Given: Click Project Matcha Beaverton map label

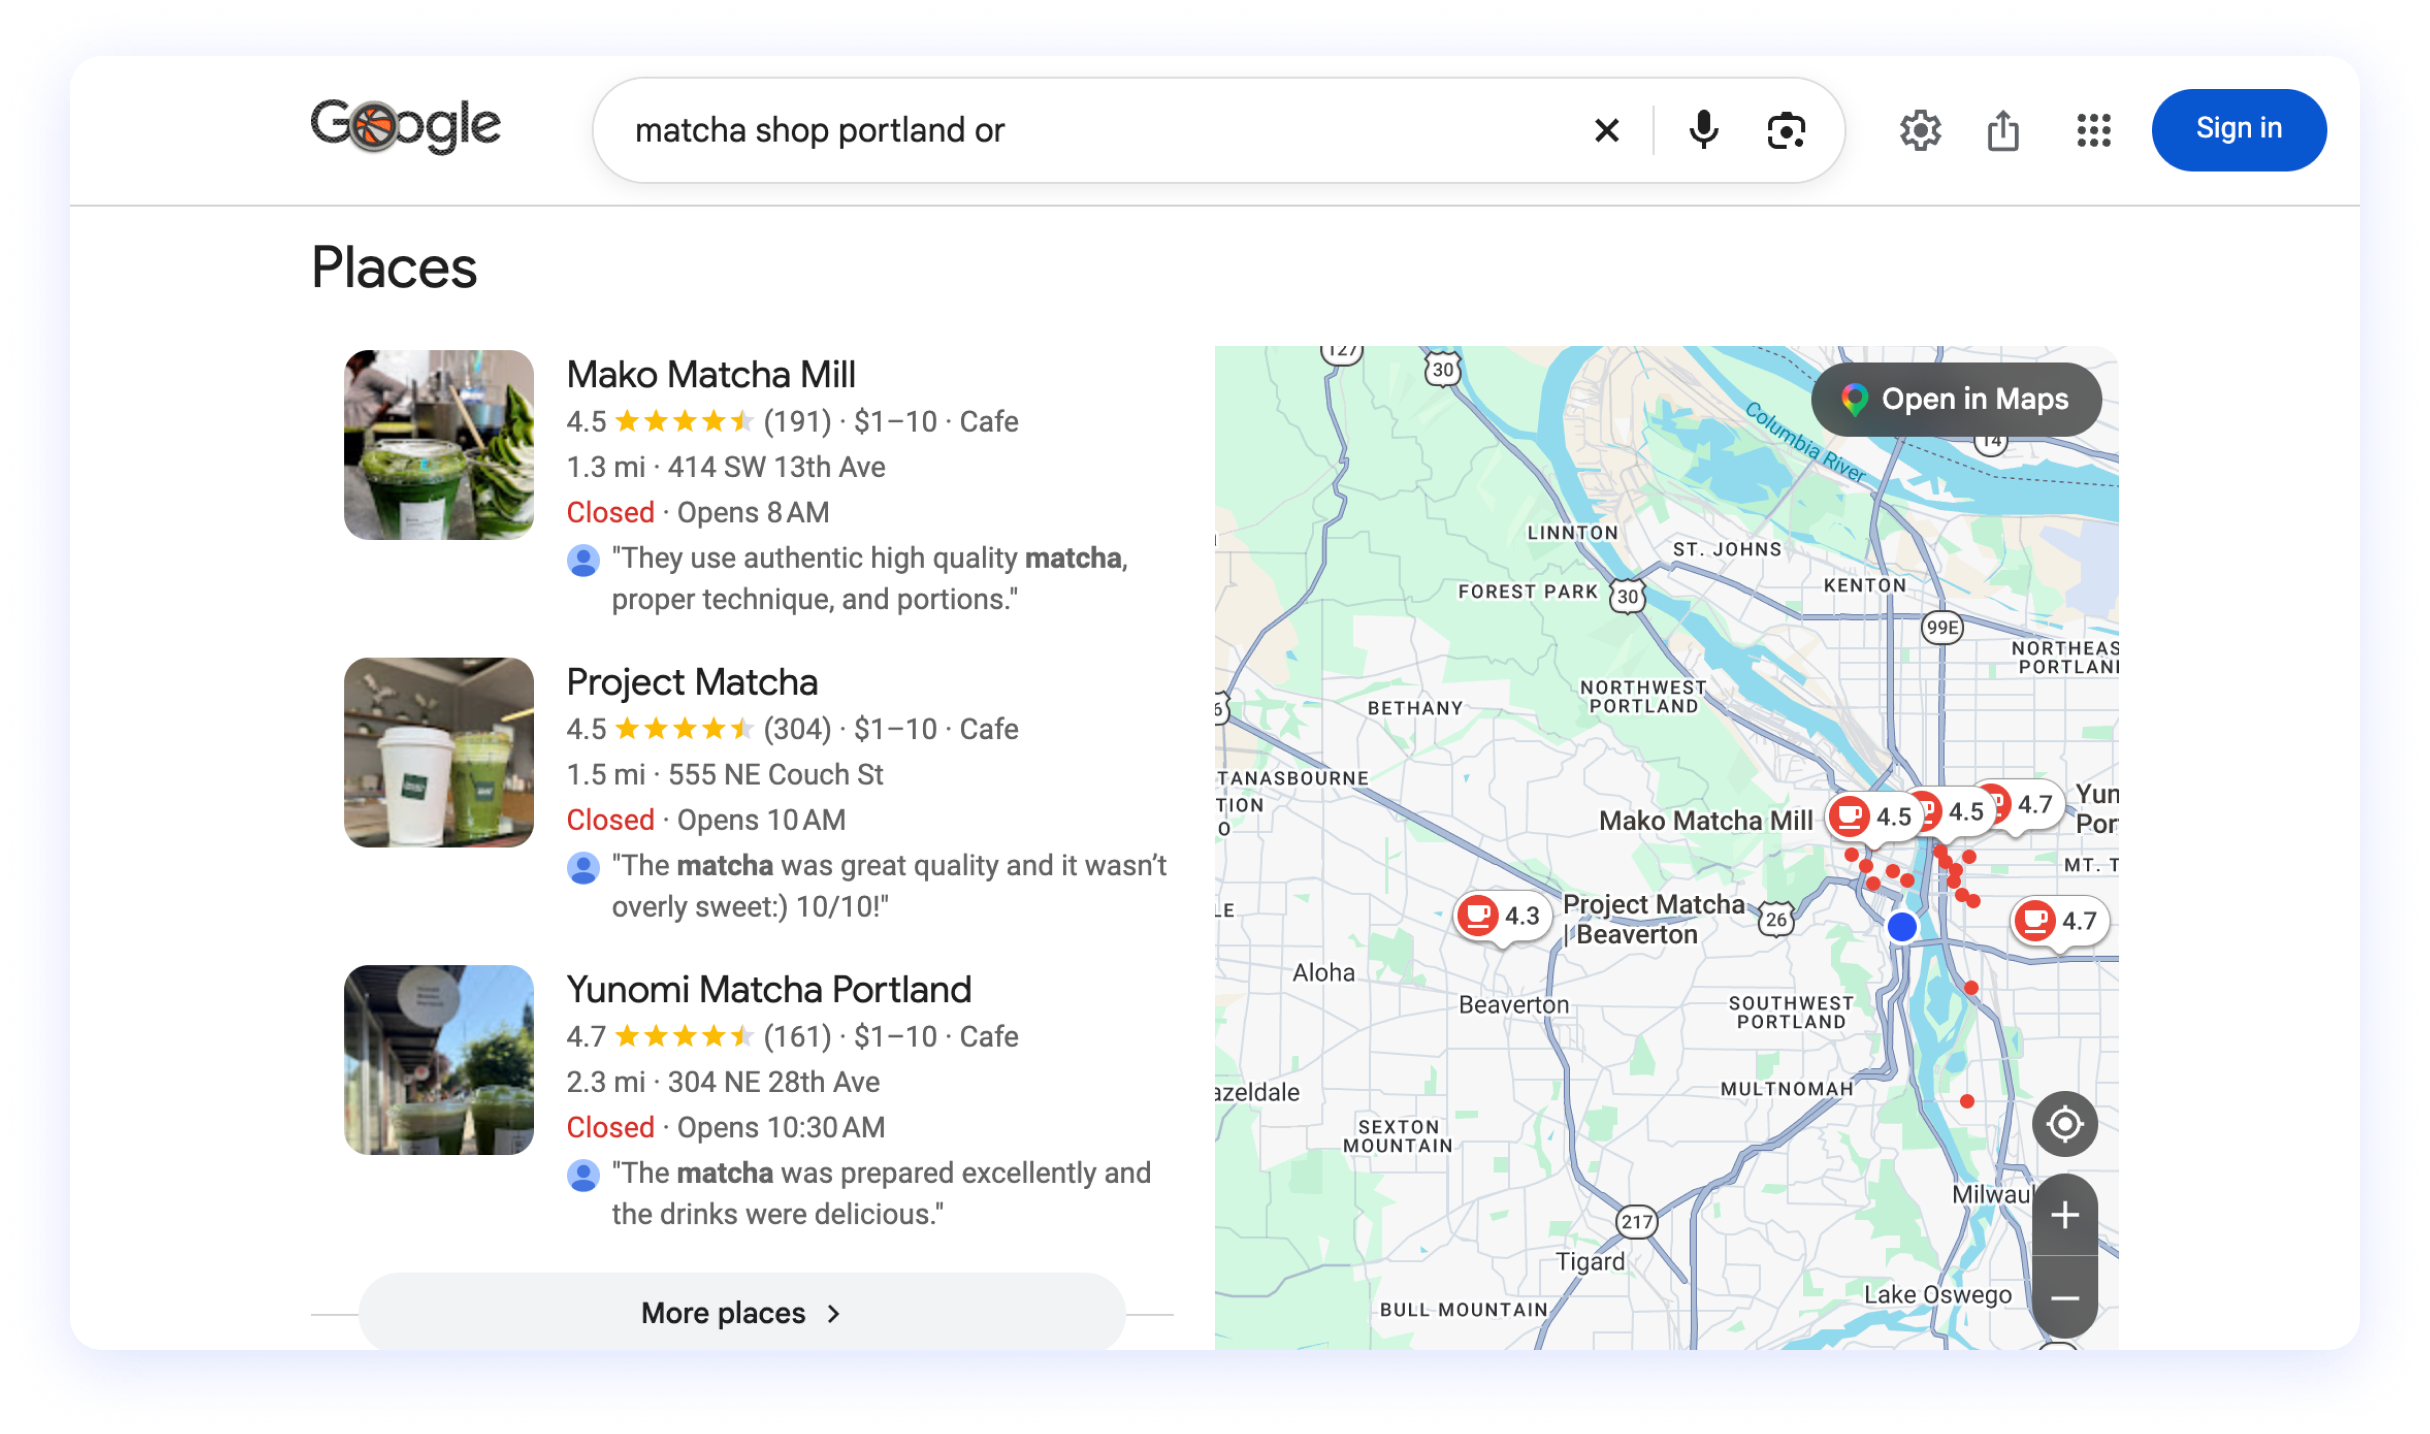Looking at the screenshot, I should click(1652, 919).
